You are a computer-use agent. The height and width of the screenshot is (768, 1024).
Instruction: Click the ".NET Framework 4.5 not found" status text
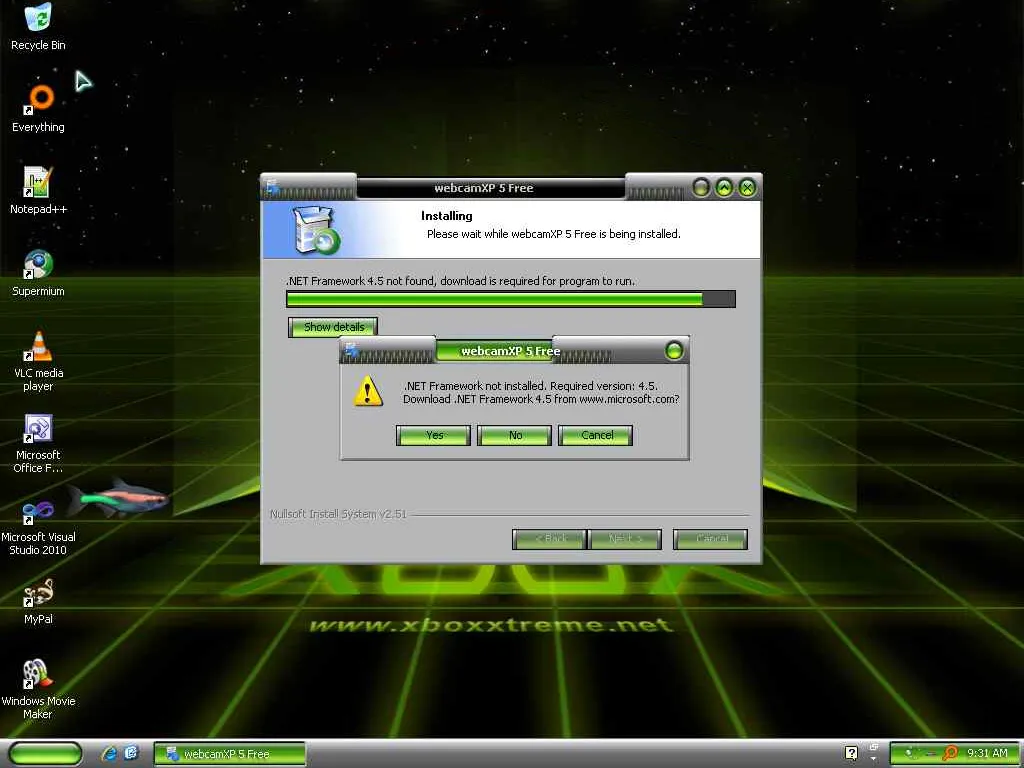[460, 281]
